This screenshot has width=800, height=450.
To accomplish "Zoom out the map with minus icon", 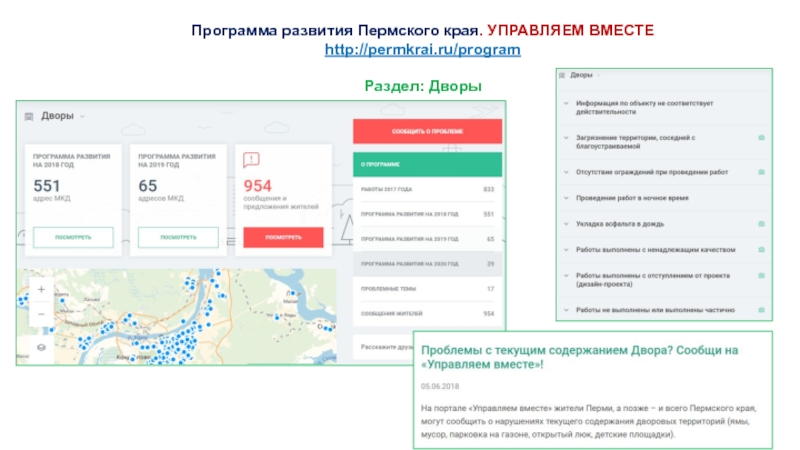I will [x=41, y=314].
